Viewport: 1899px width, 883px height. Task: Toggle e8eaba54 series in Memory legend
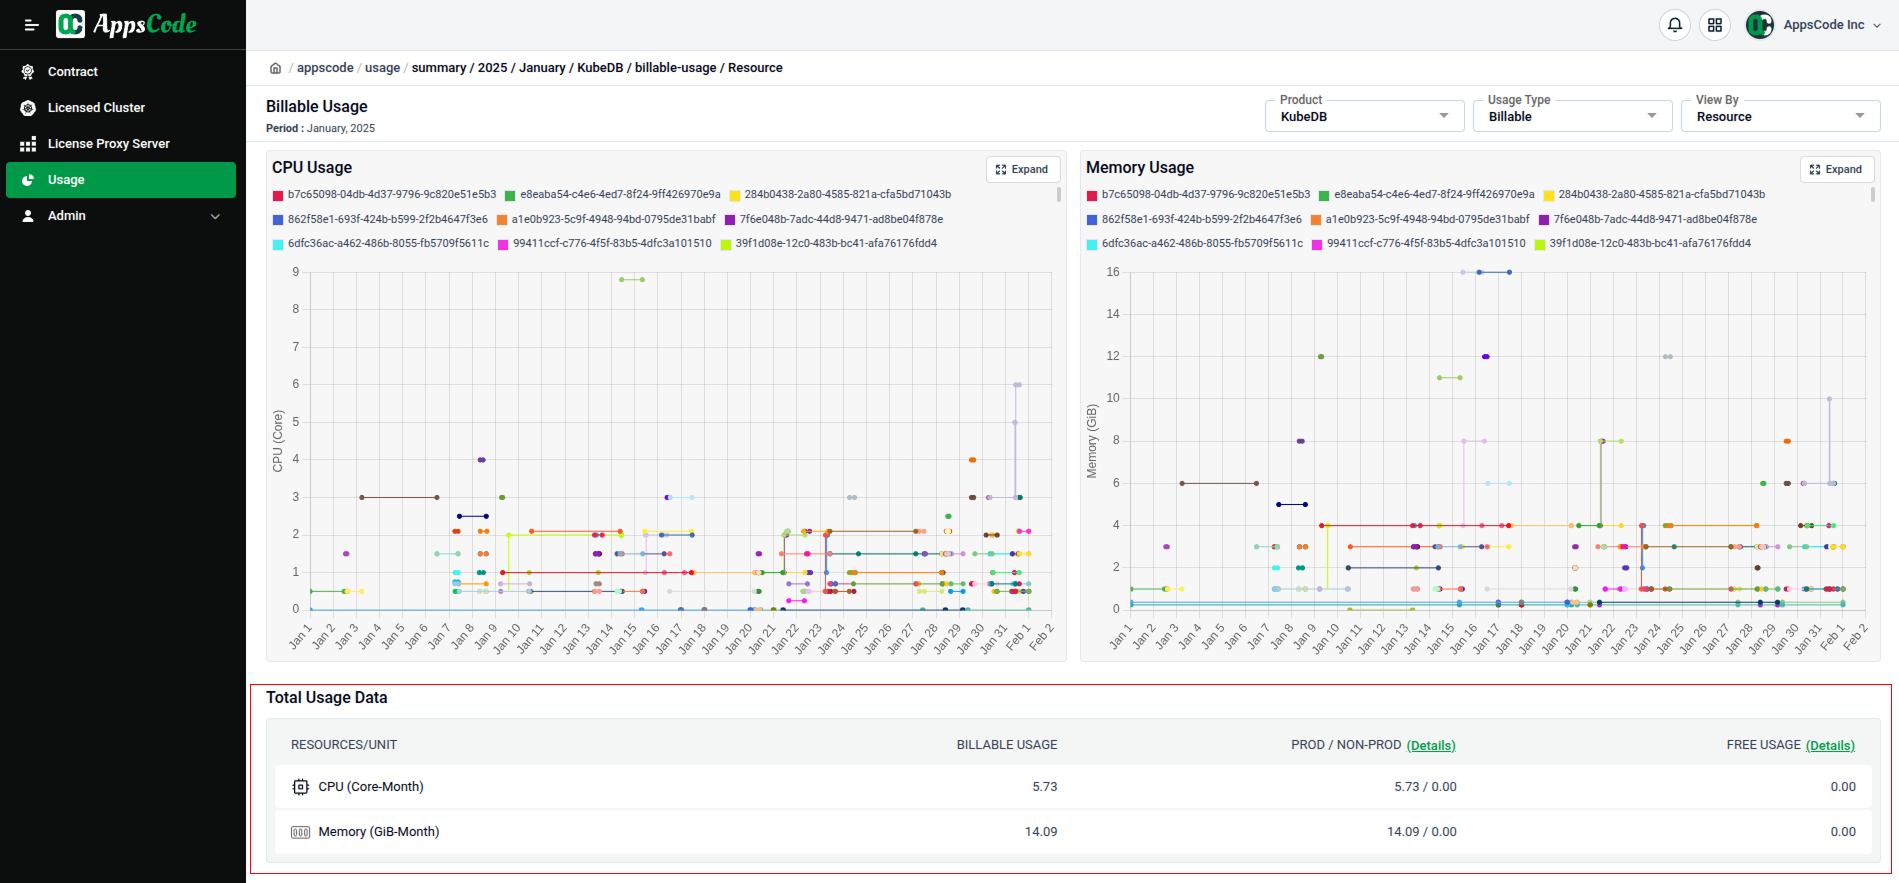[x=1433, y=195]
